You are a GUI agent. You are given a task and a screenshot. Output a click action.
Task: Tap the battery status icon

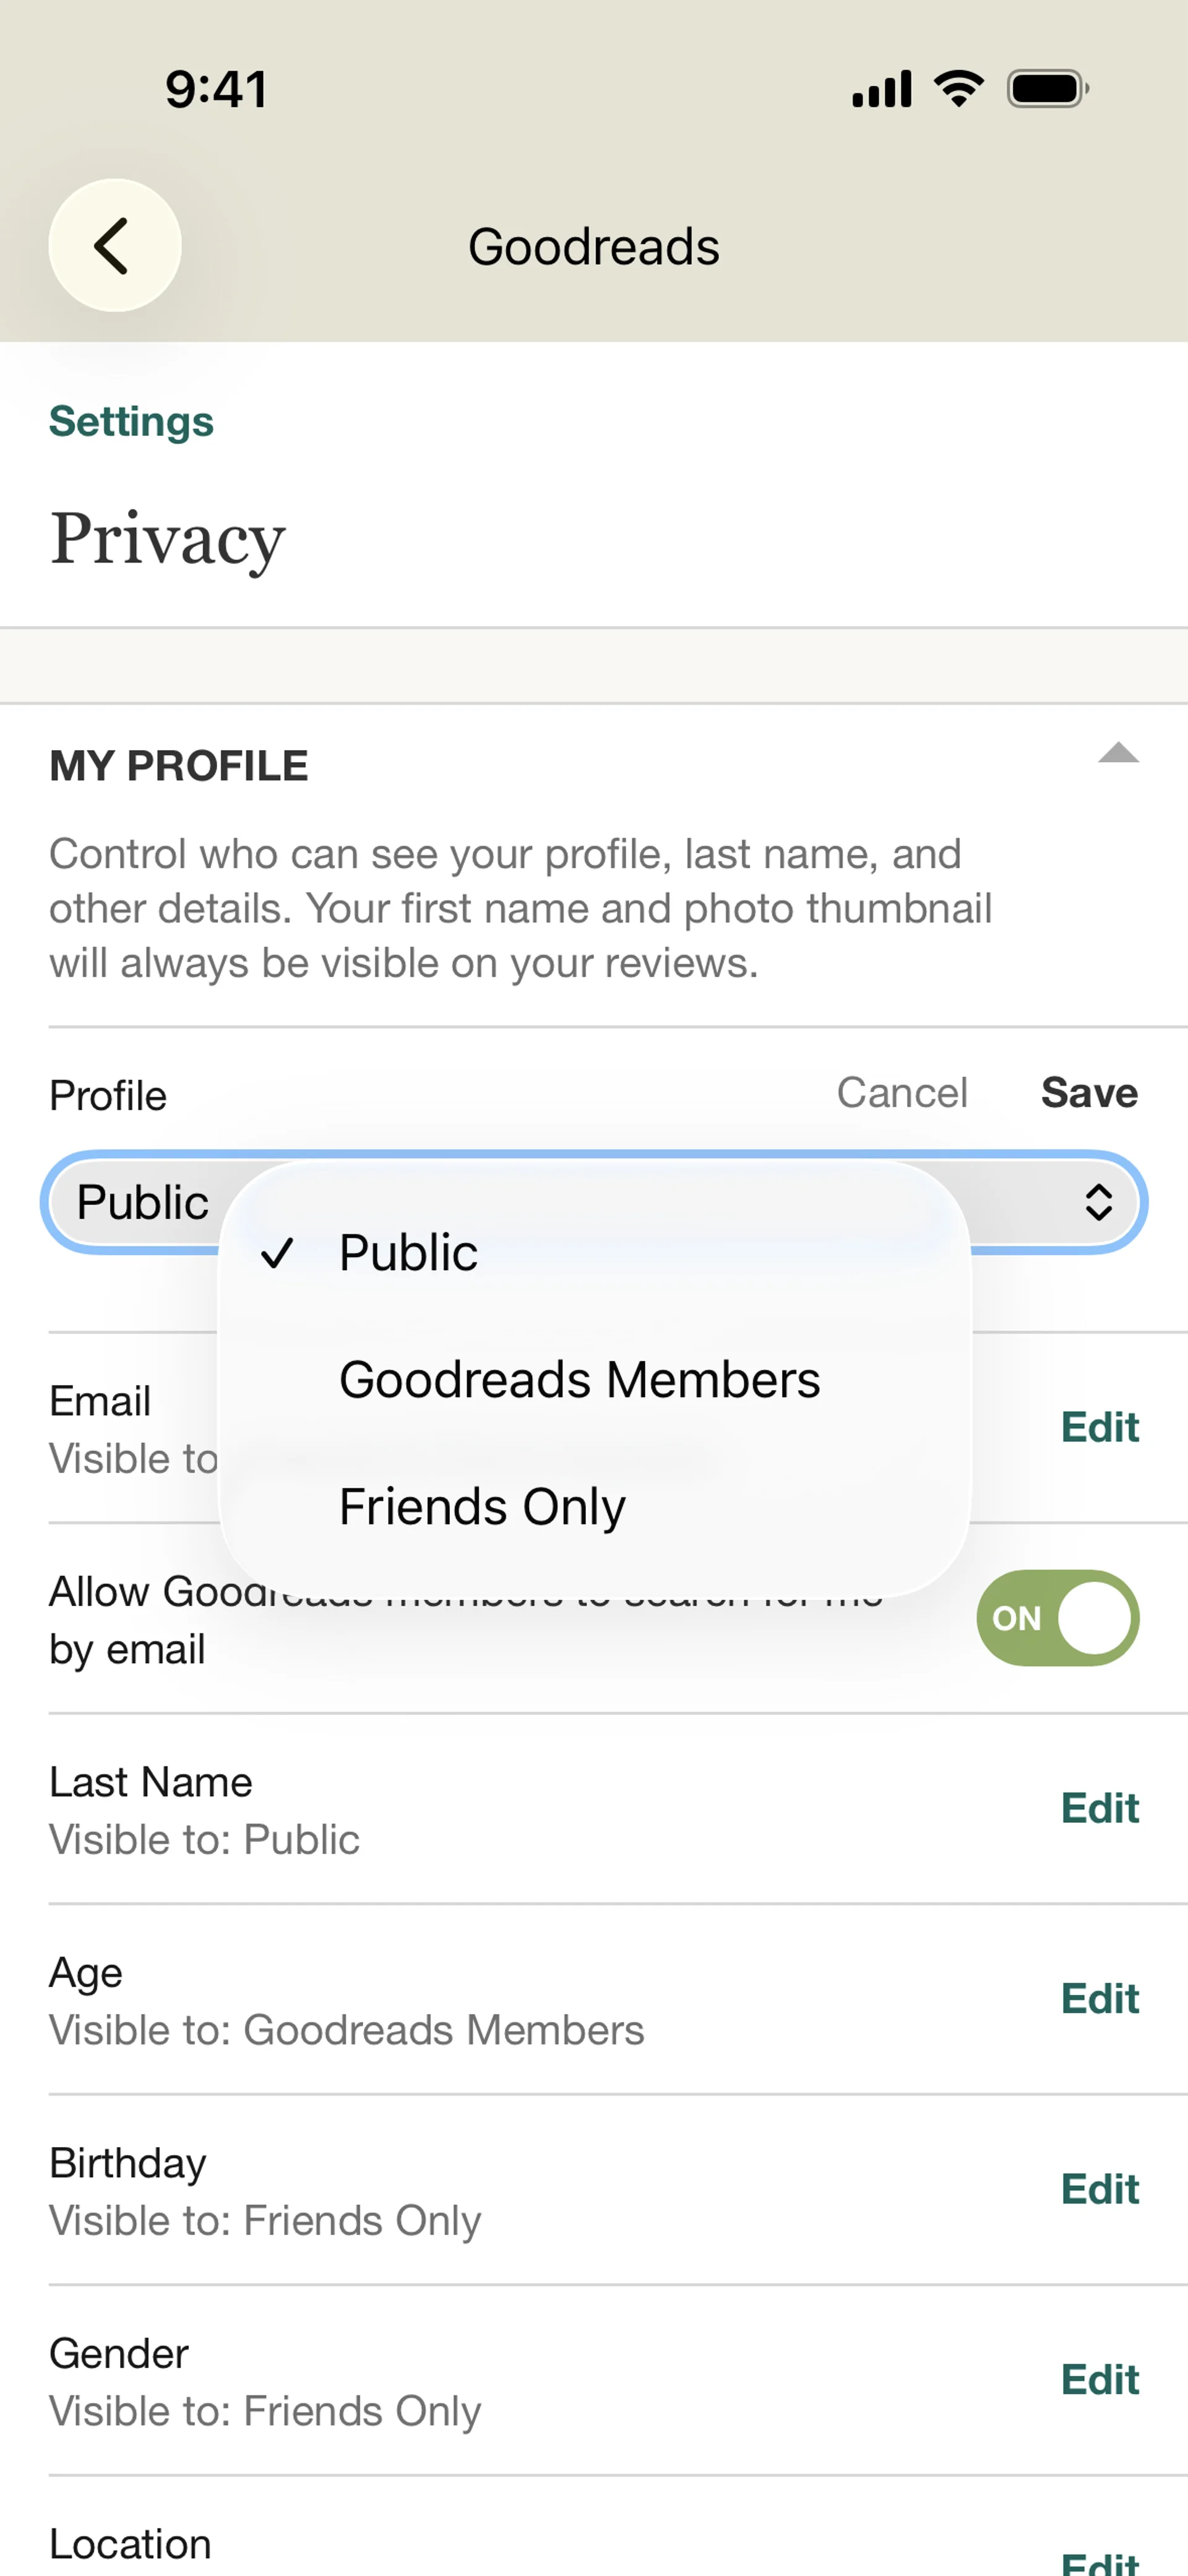click(1046, 89)
